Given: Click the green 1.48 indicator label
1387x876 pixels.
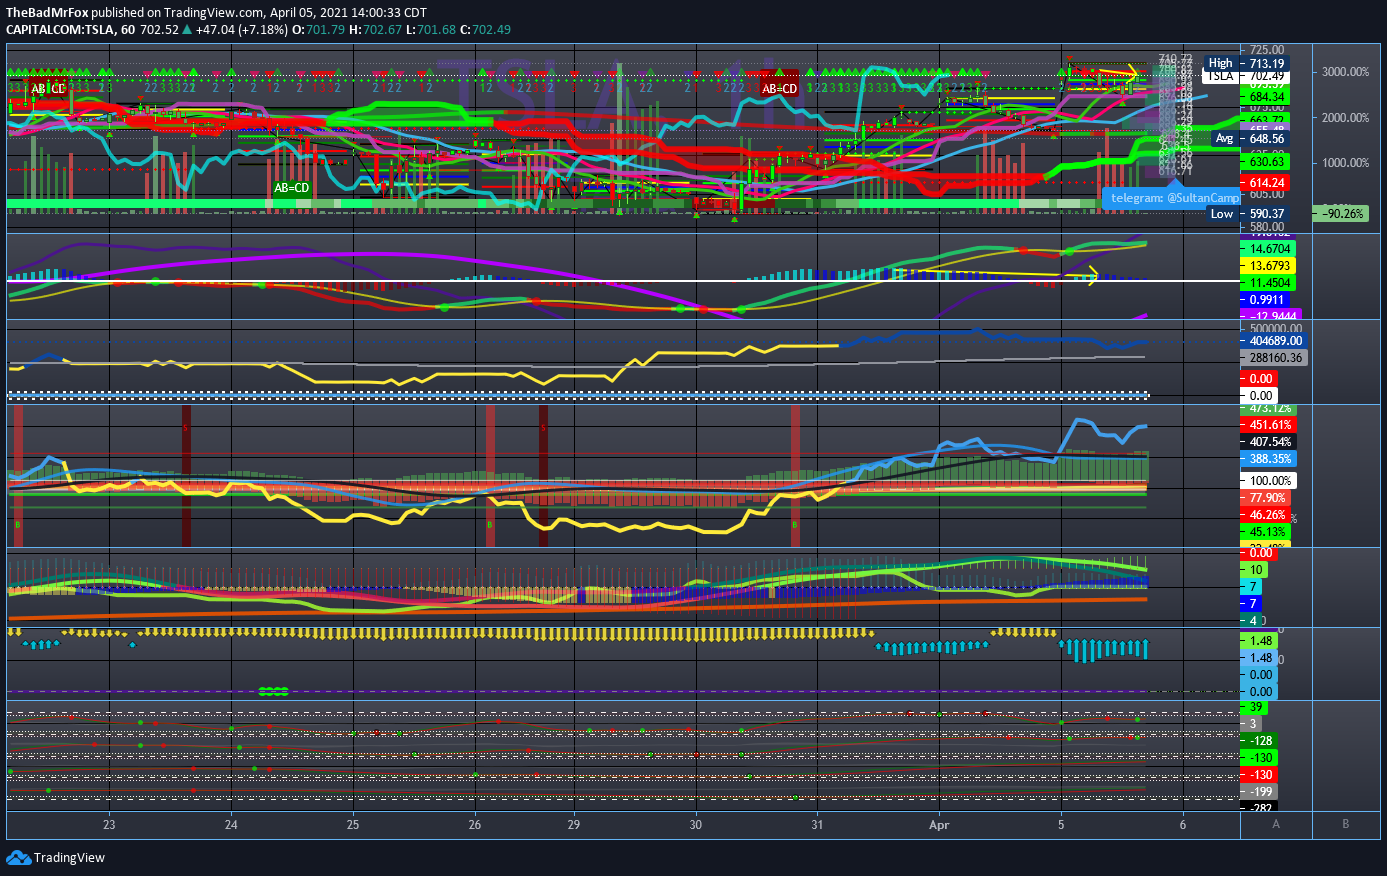Looking at the screenshot, I should tap(1261, 641).
